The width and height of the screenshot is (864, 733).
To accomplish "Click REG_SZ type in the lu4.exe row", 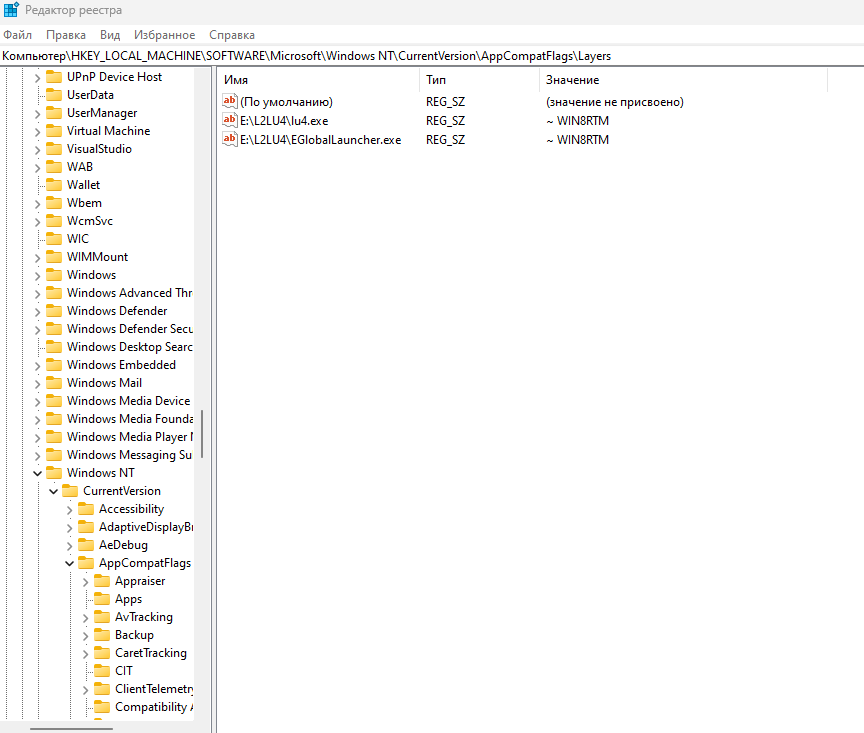I will [445, 121].
